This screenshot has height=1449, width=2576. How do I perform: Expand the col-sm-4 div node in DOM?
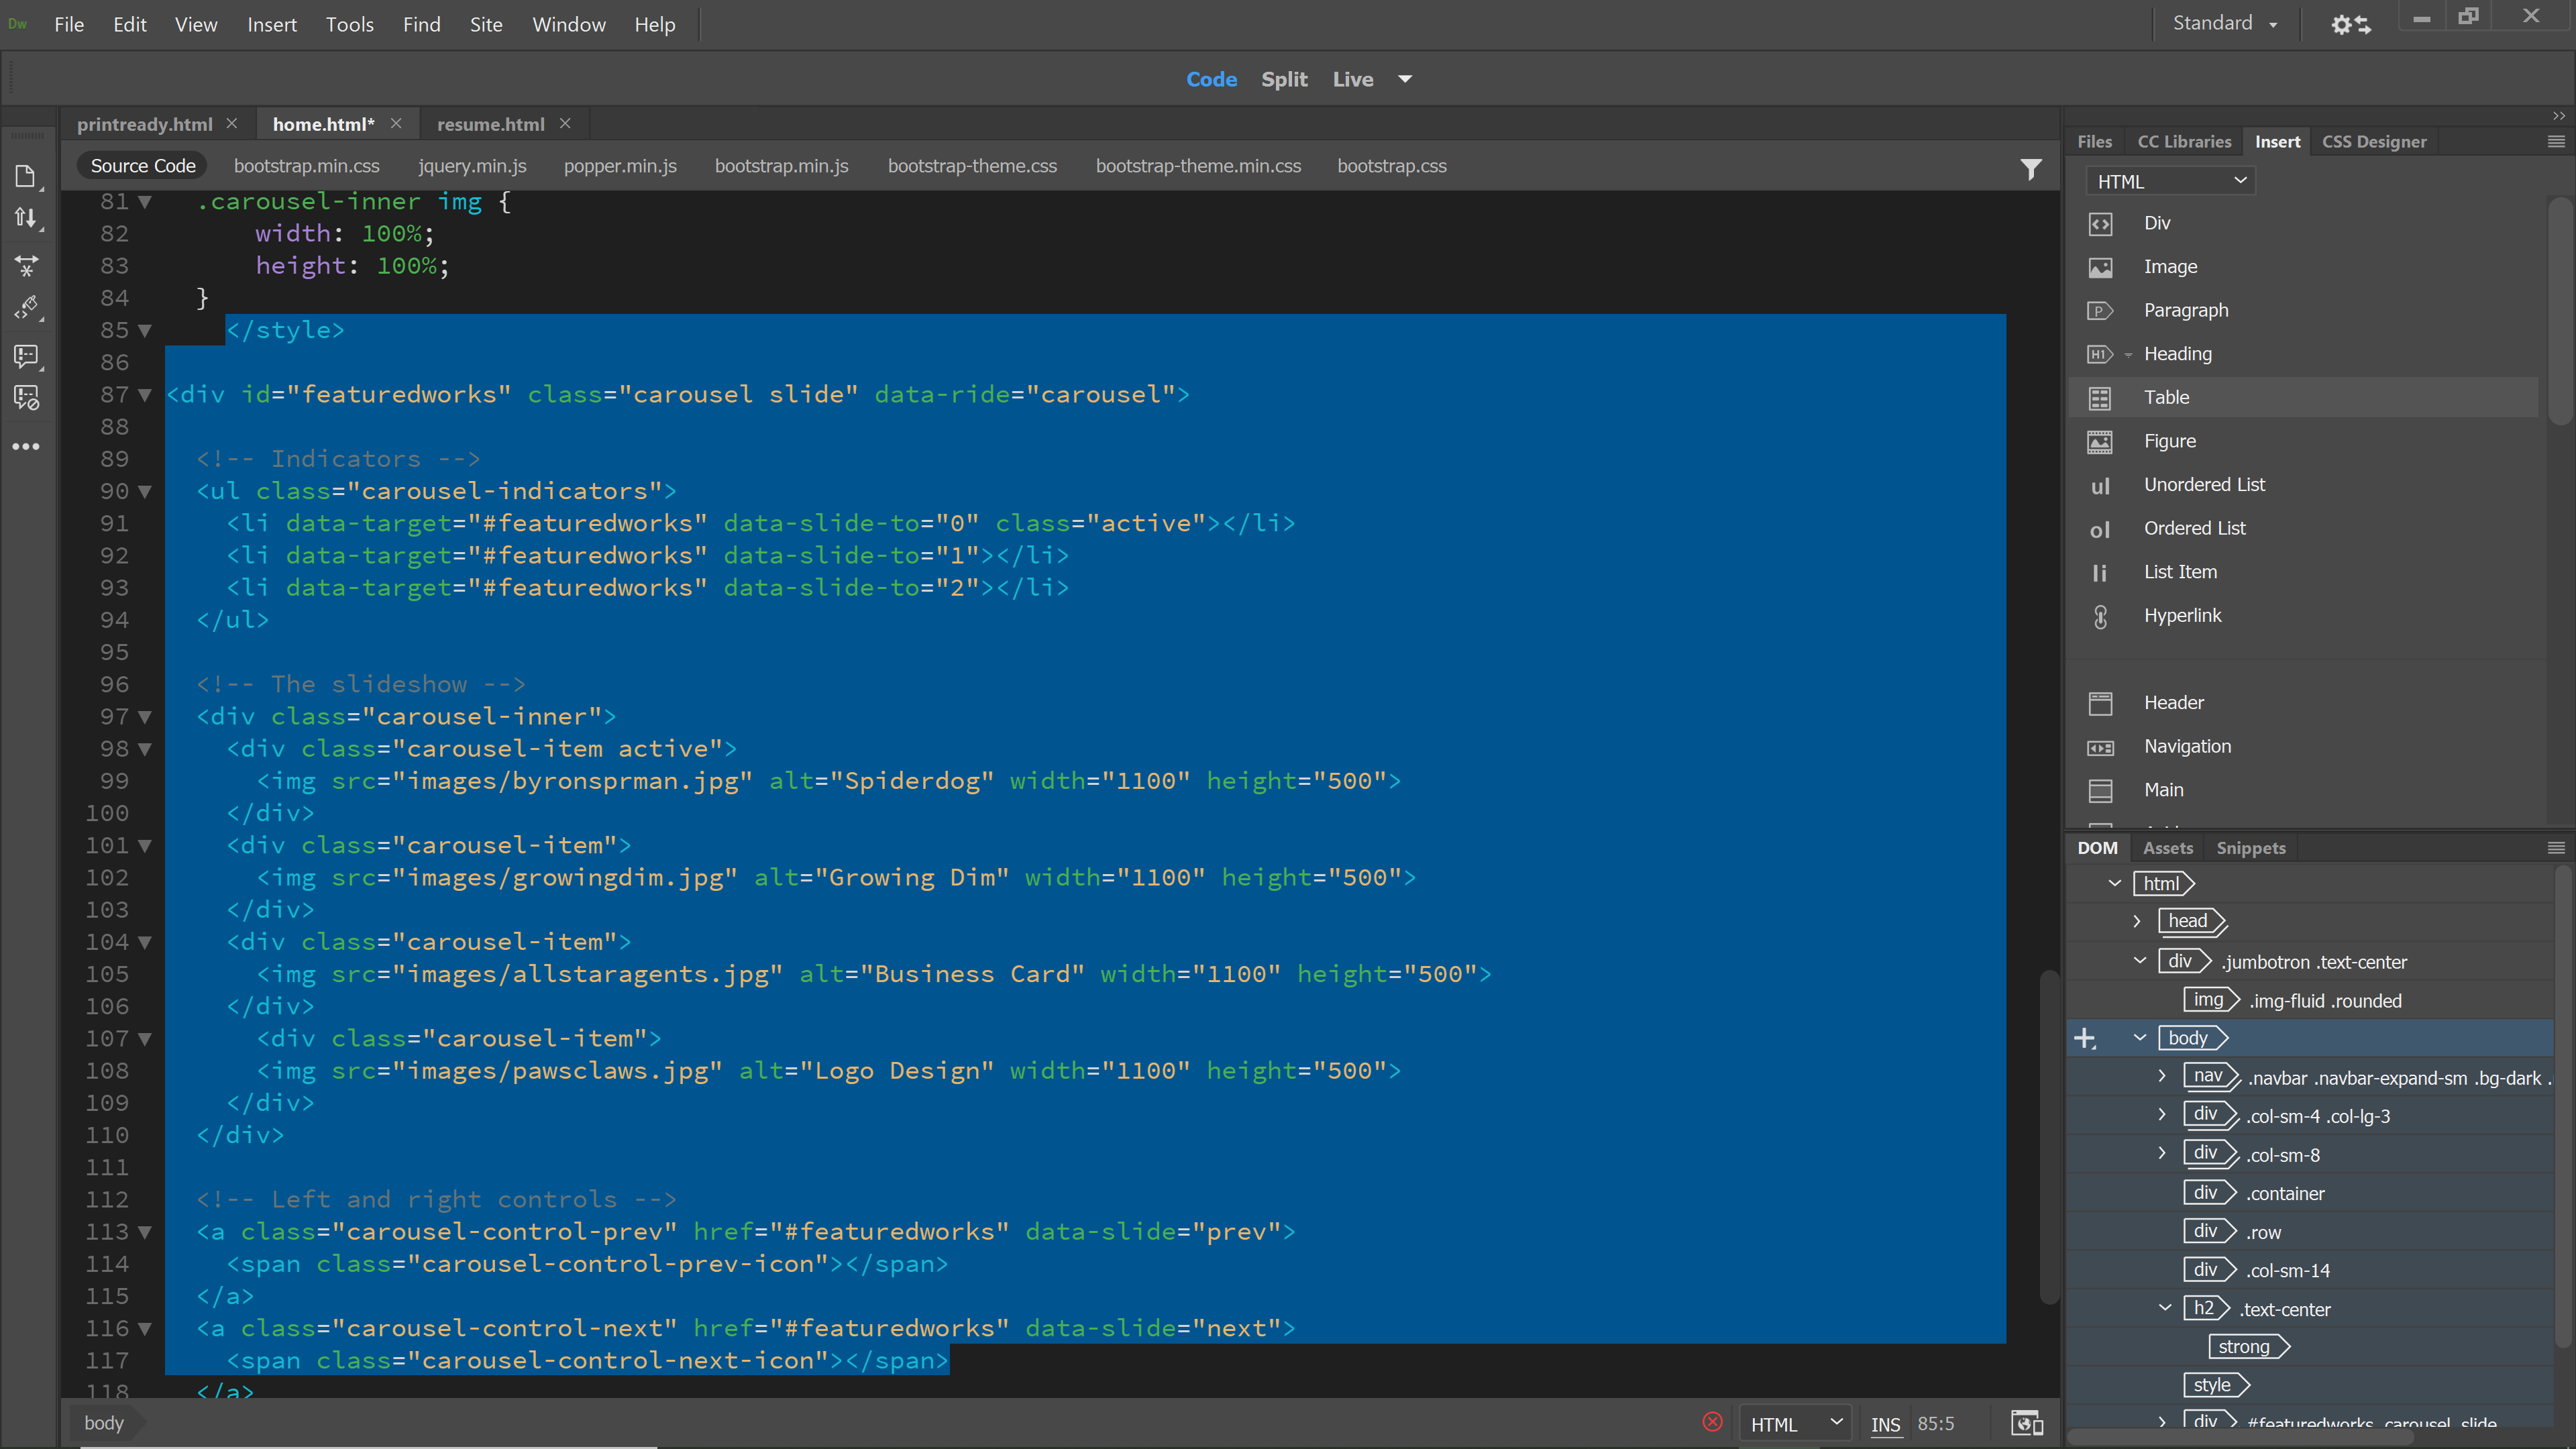[2161, 1115]
